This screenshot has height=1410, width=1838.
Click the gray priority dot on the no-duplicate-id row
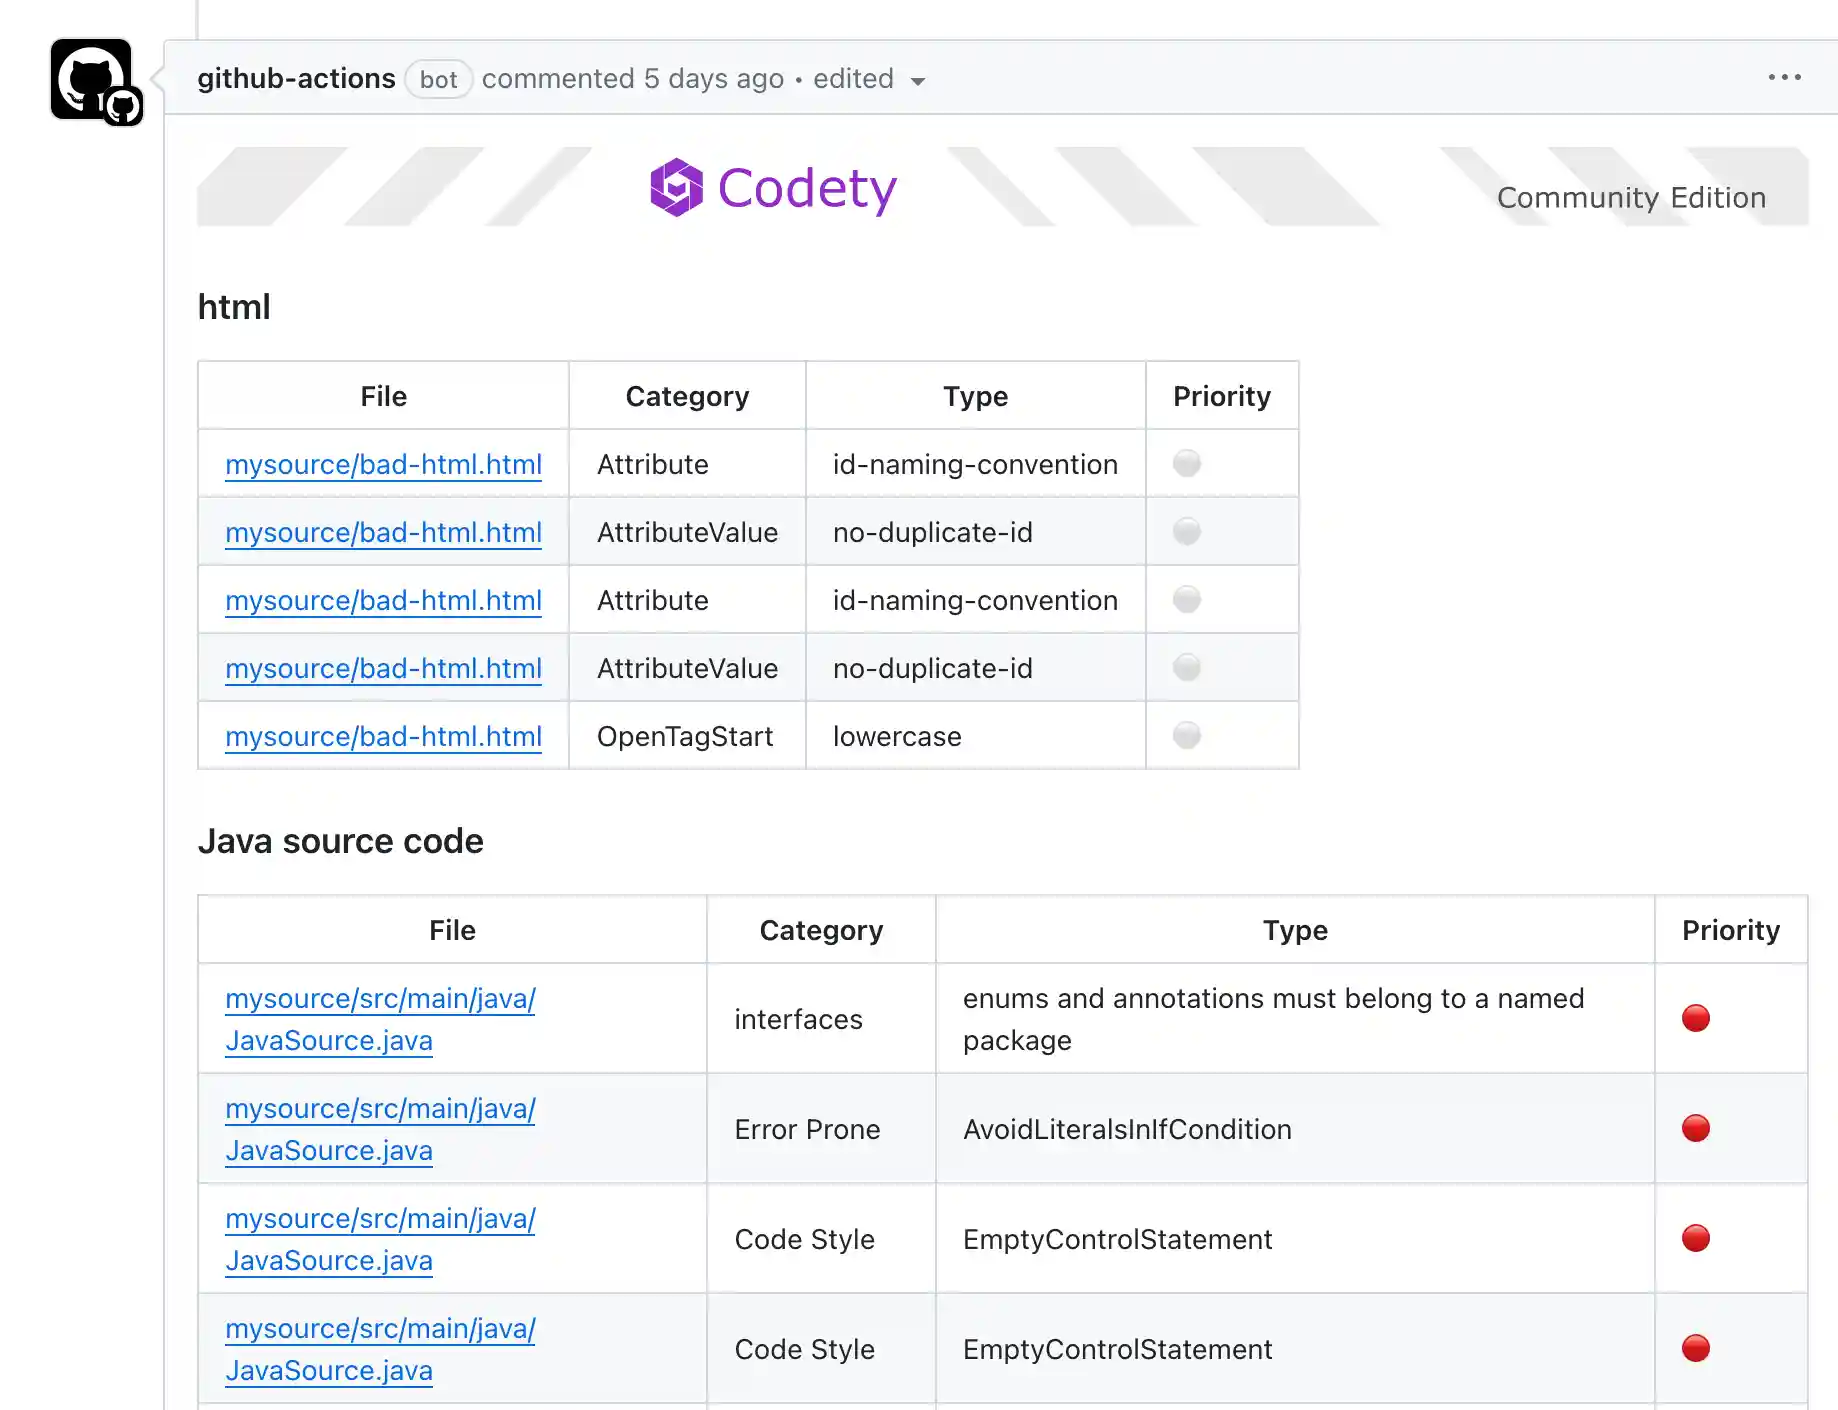pyautogui.click(x=1186, y=531)
